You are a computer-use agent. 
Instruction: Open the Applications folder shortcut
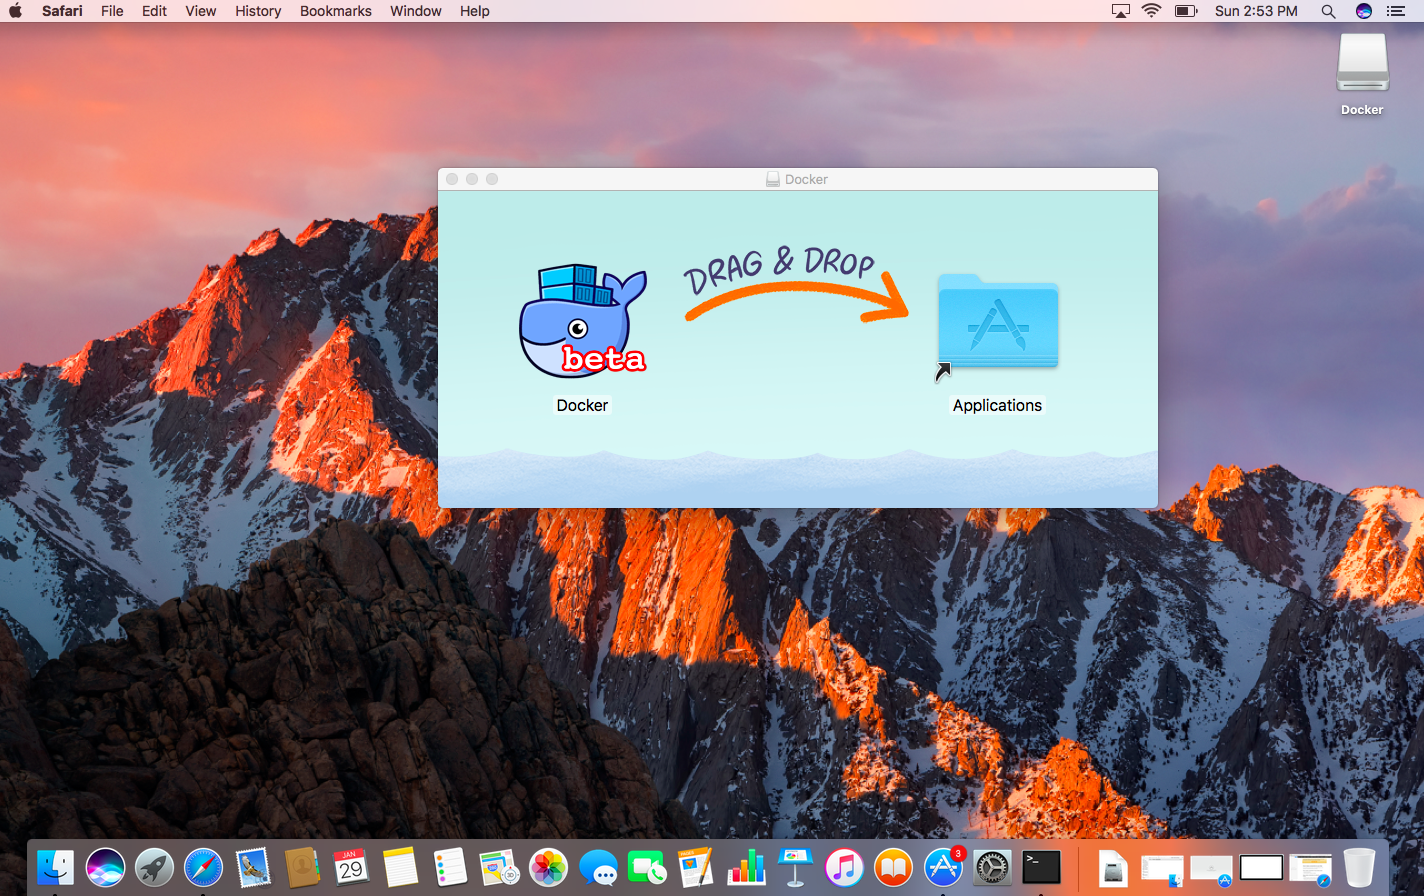pos(997,324)
